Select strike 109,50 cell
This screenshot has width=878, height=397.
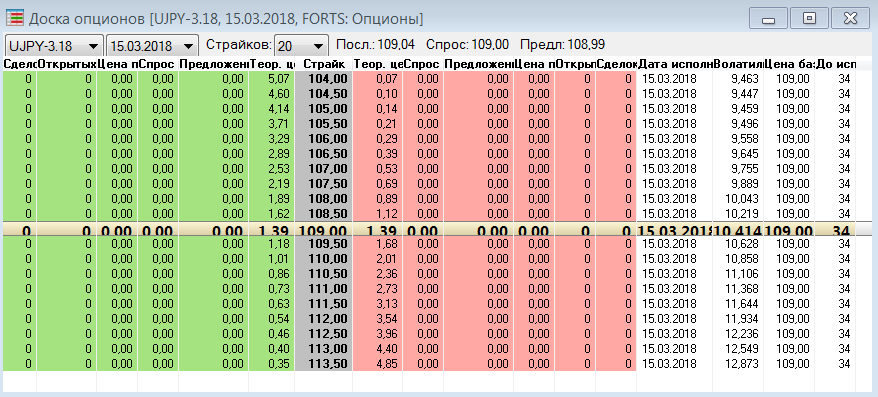coord(323,244)
